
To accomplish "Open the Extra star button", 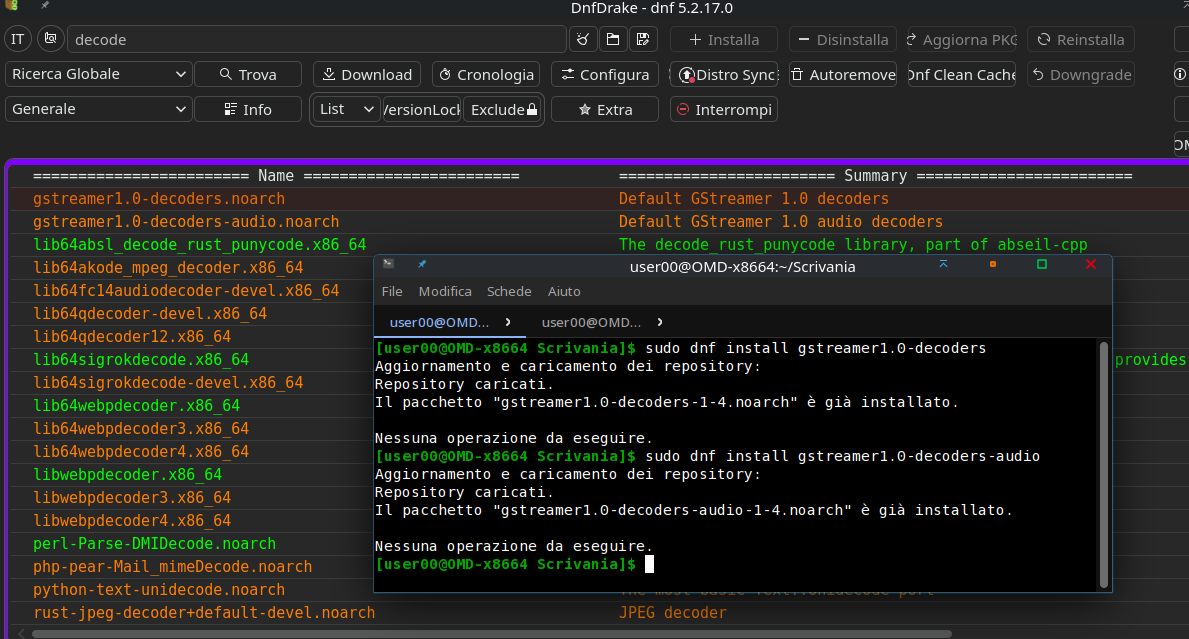I will coord(605,109).
